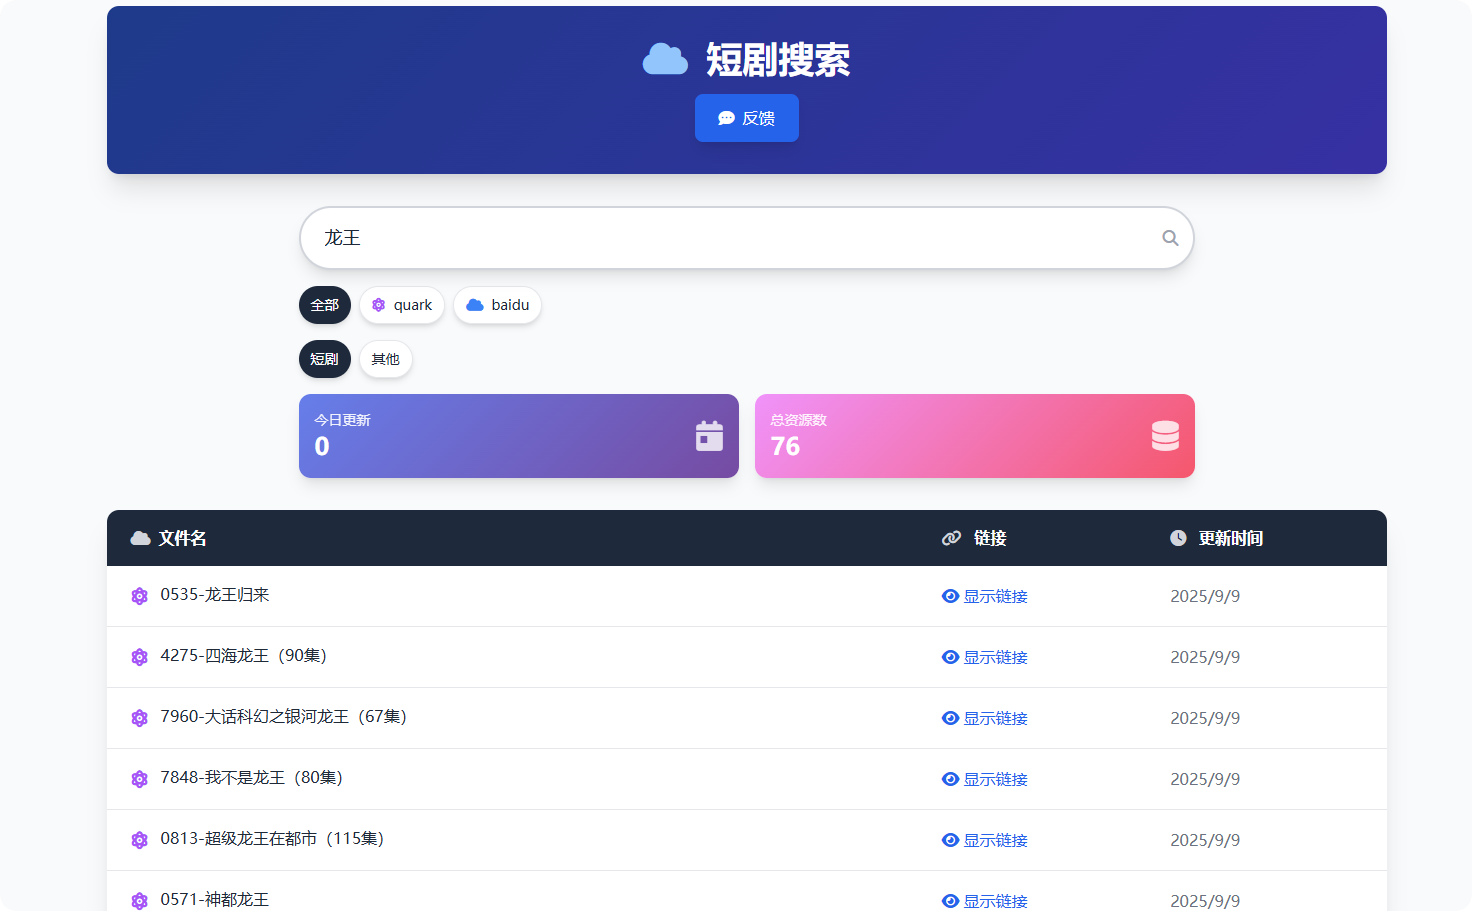Screen dimensions: 1472x911
Task: Show link for 0535-龙王归来
Action: pos(985,596)
